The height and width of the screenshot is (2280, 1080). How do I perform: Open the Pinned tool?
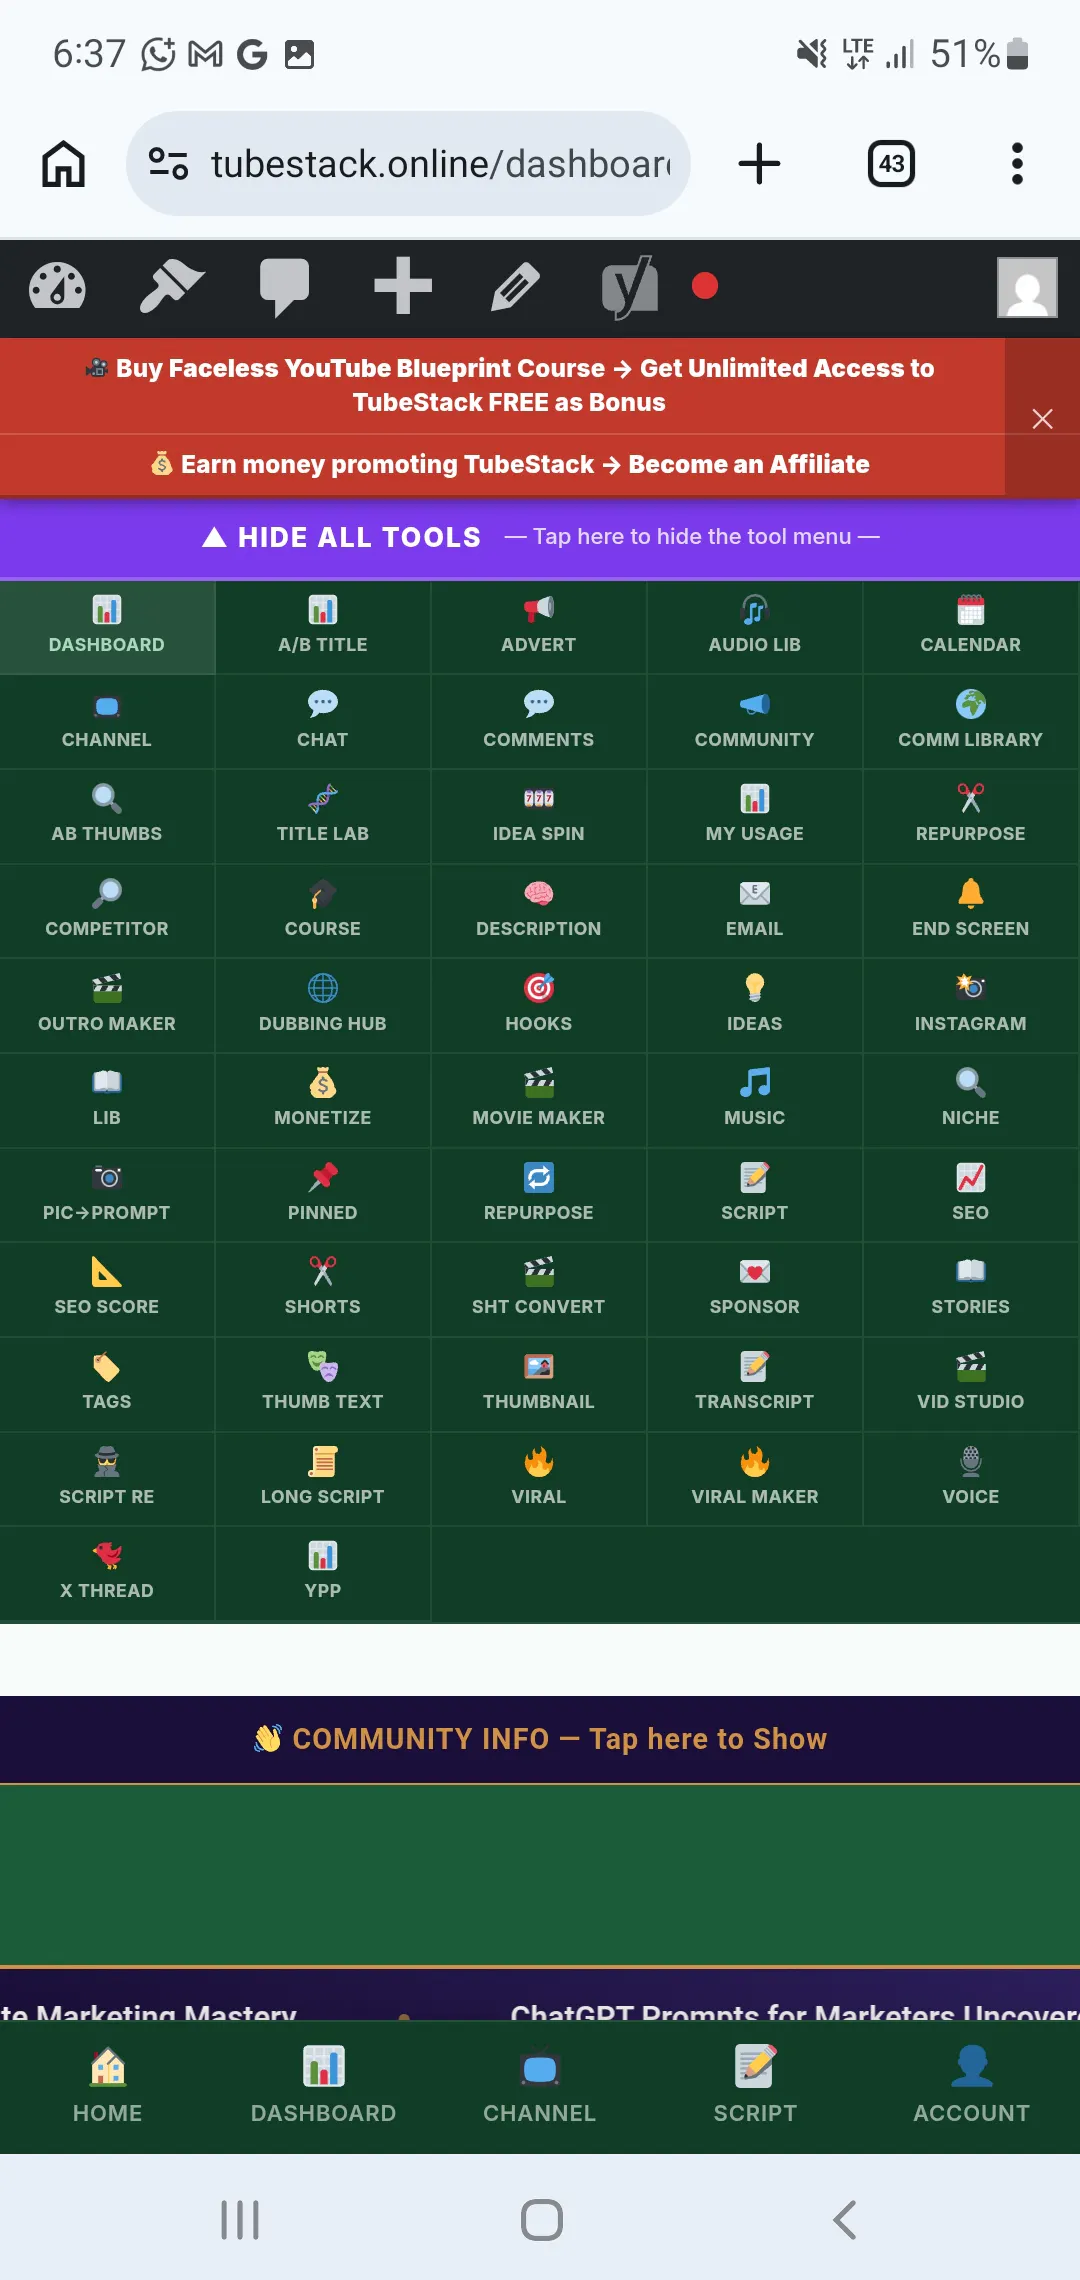click(323, 1195)
